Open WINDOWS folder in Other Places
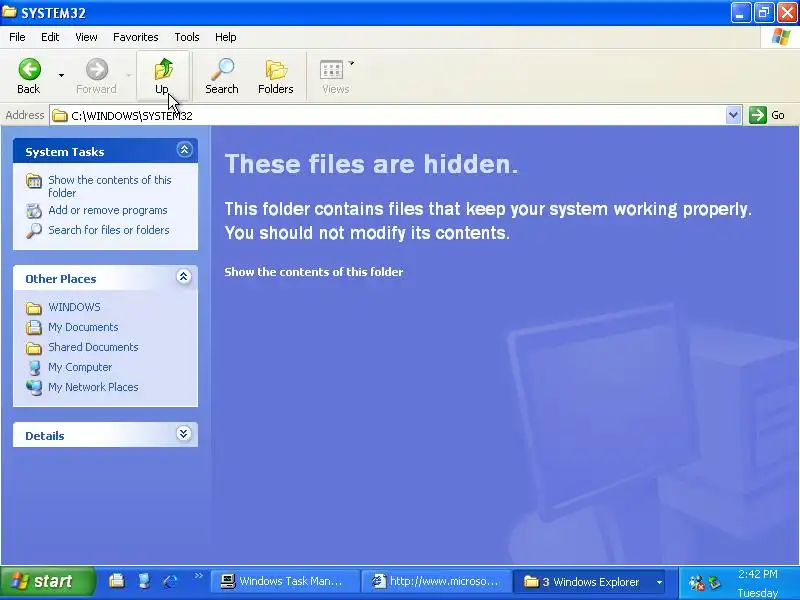 click(74, 307)
